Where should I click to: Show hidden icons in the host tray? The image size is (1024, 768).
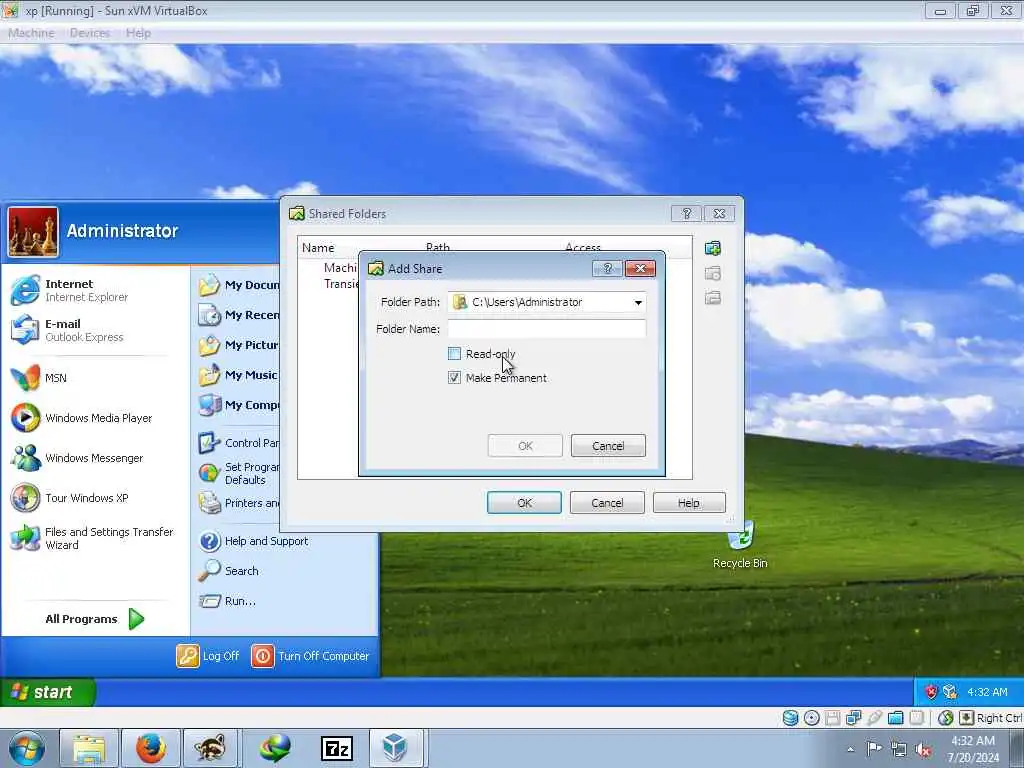click(850, 749)
